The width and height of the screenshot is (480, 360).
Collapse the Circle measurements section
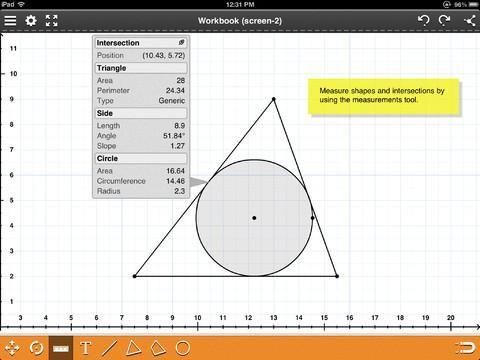141,158
